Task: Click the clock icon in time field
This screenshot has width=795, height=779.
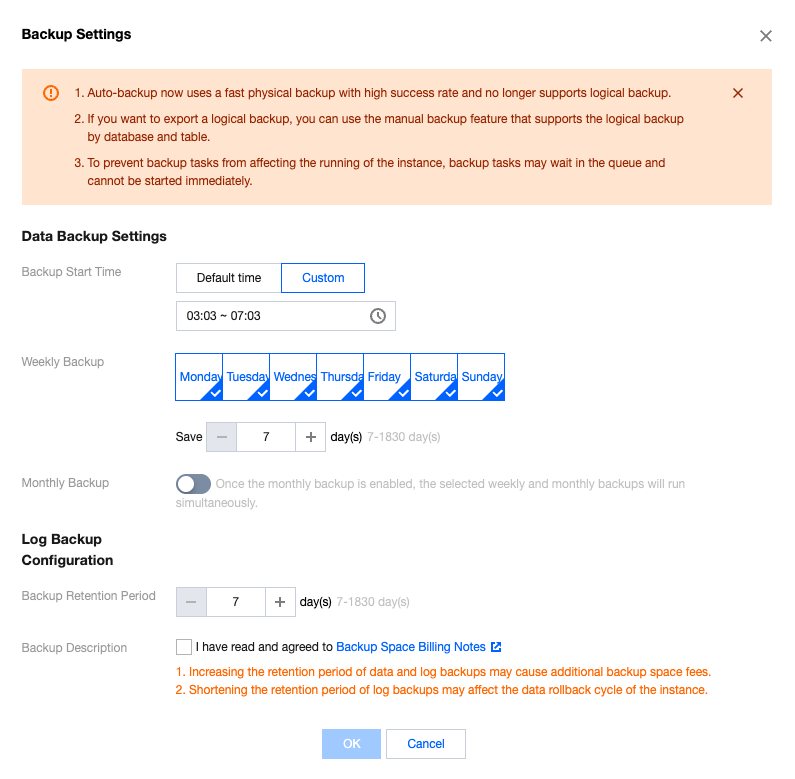Action: (378, 316)
